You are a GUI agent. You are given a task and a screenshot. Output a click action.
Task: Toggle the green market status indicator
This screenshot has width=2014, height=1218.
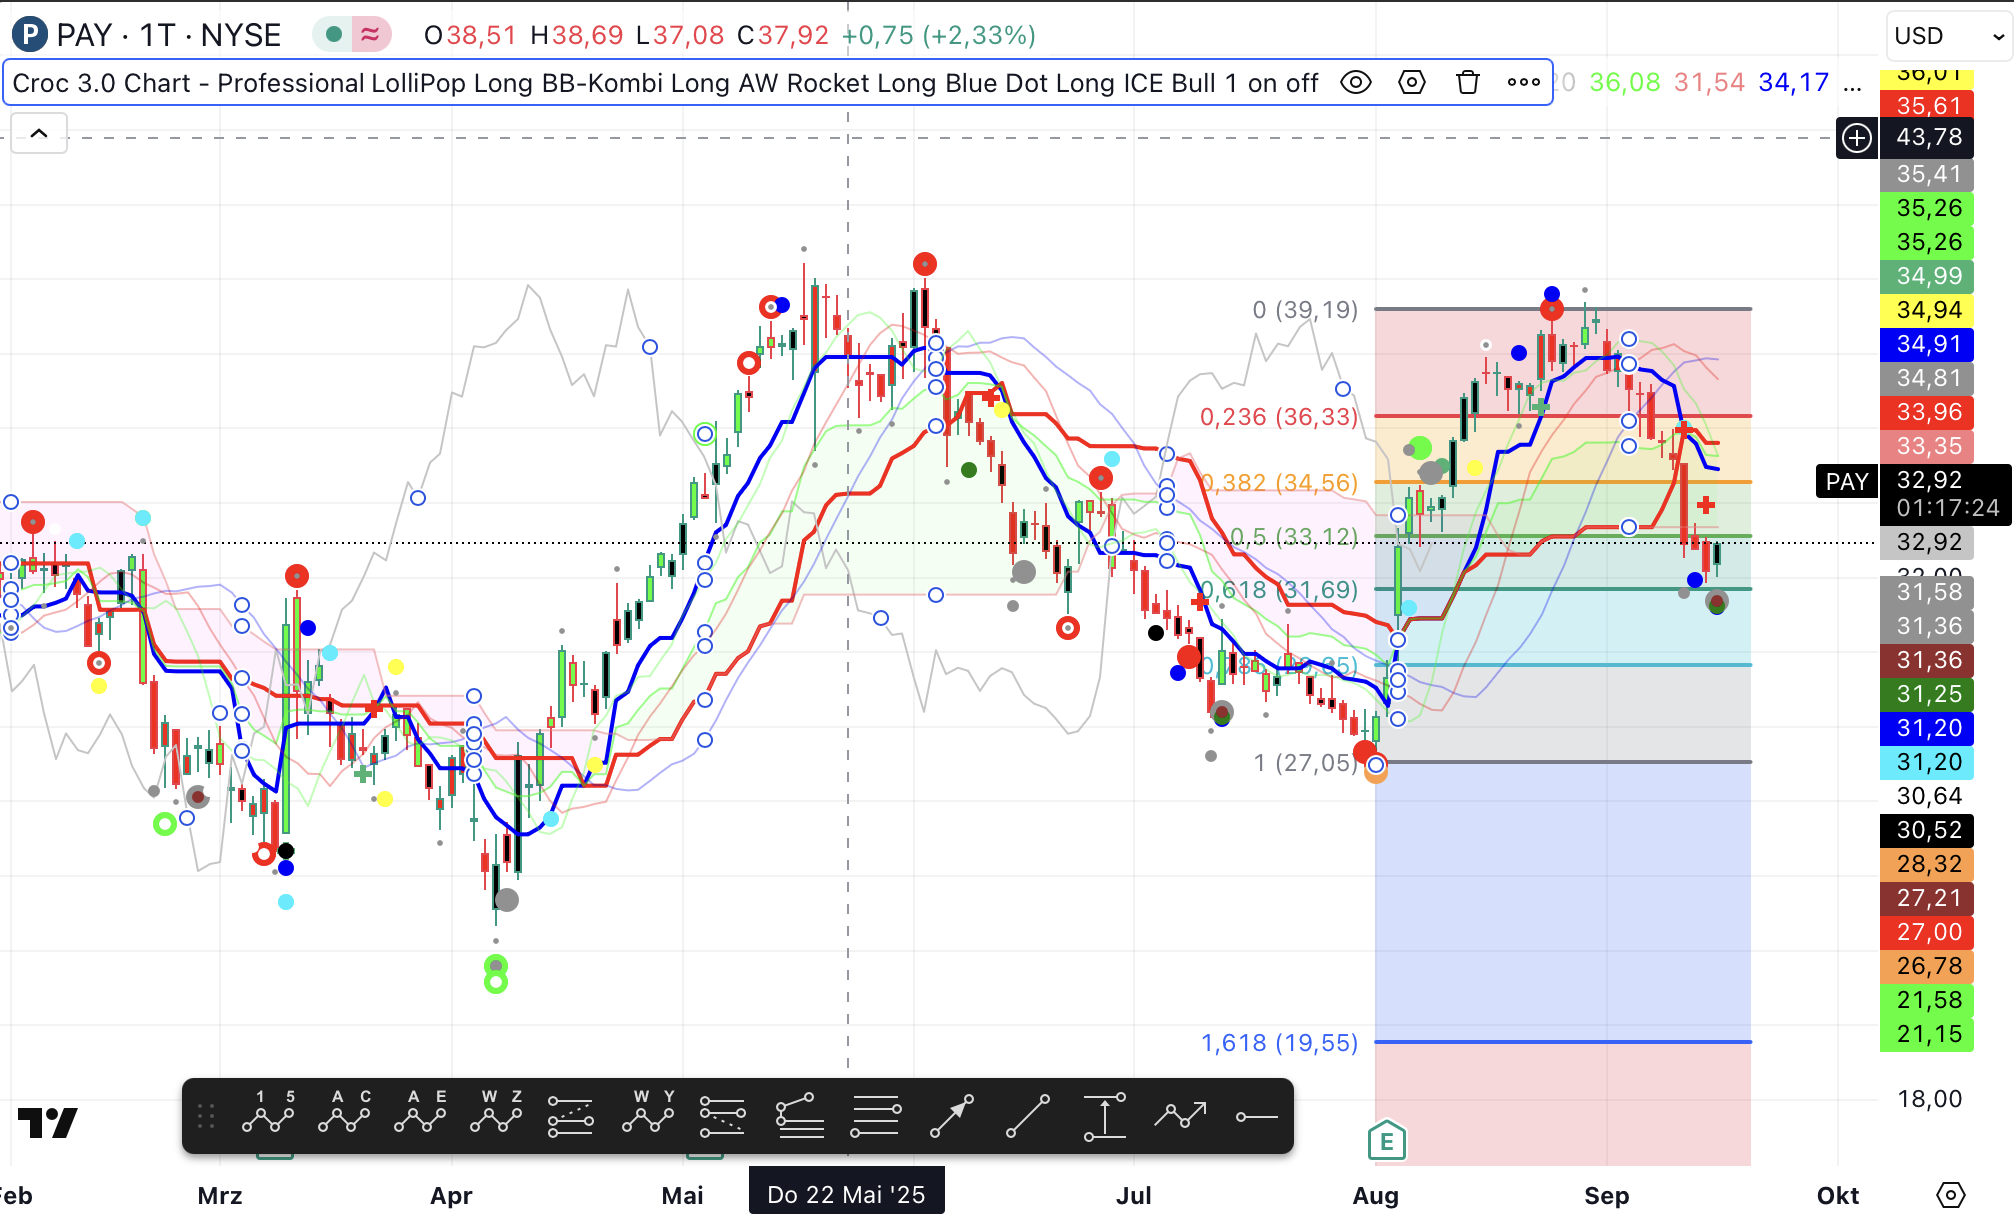(334, 35)
